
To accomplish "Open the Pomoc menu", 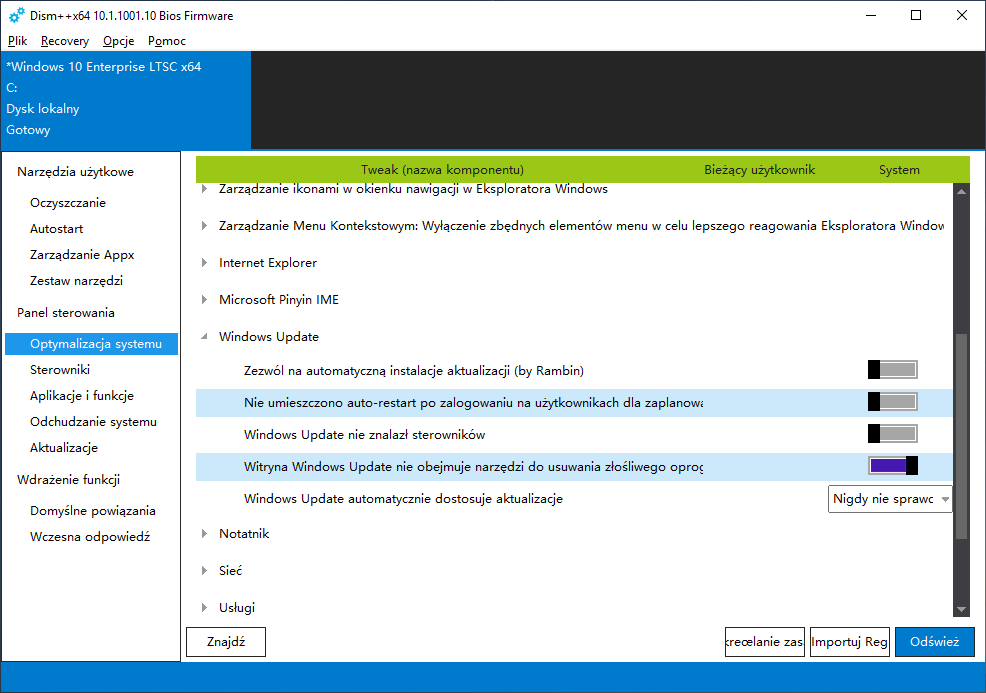I will (x=167, y=41).
